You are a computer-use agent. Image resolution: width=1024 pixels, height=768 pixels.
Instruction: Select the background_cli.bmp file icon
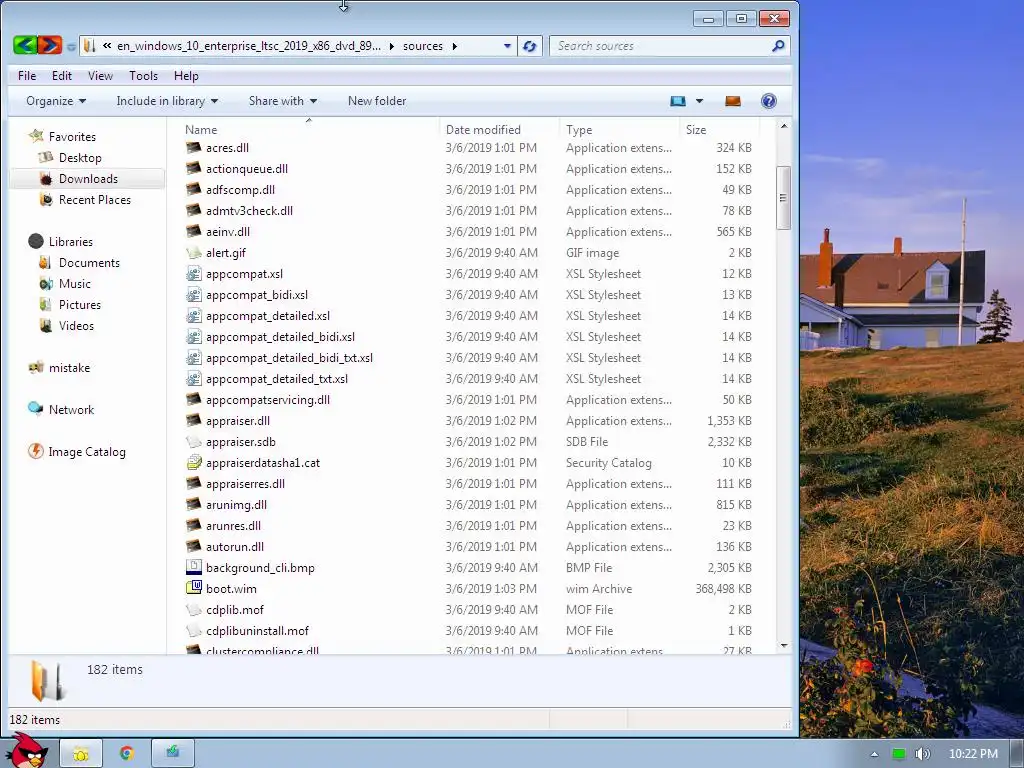point(193,568)
